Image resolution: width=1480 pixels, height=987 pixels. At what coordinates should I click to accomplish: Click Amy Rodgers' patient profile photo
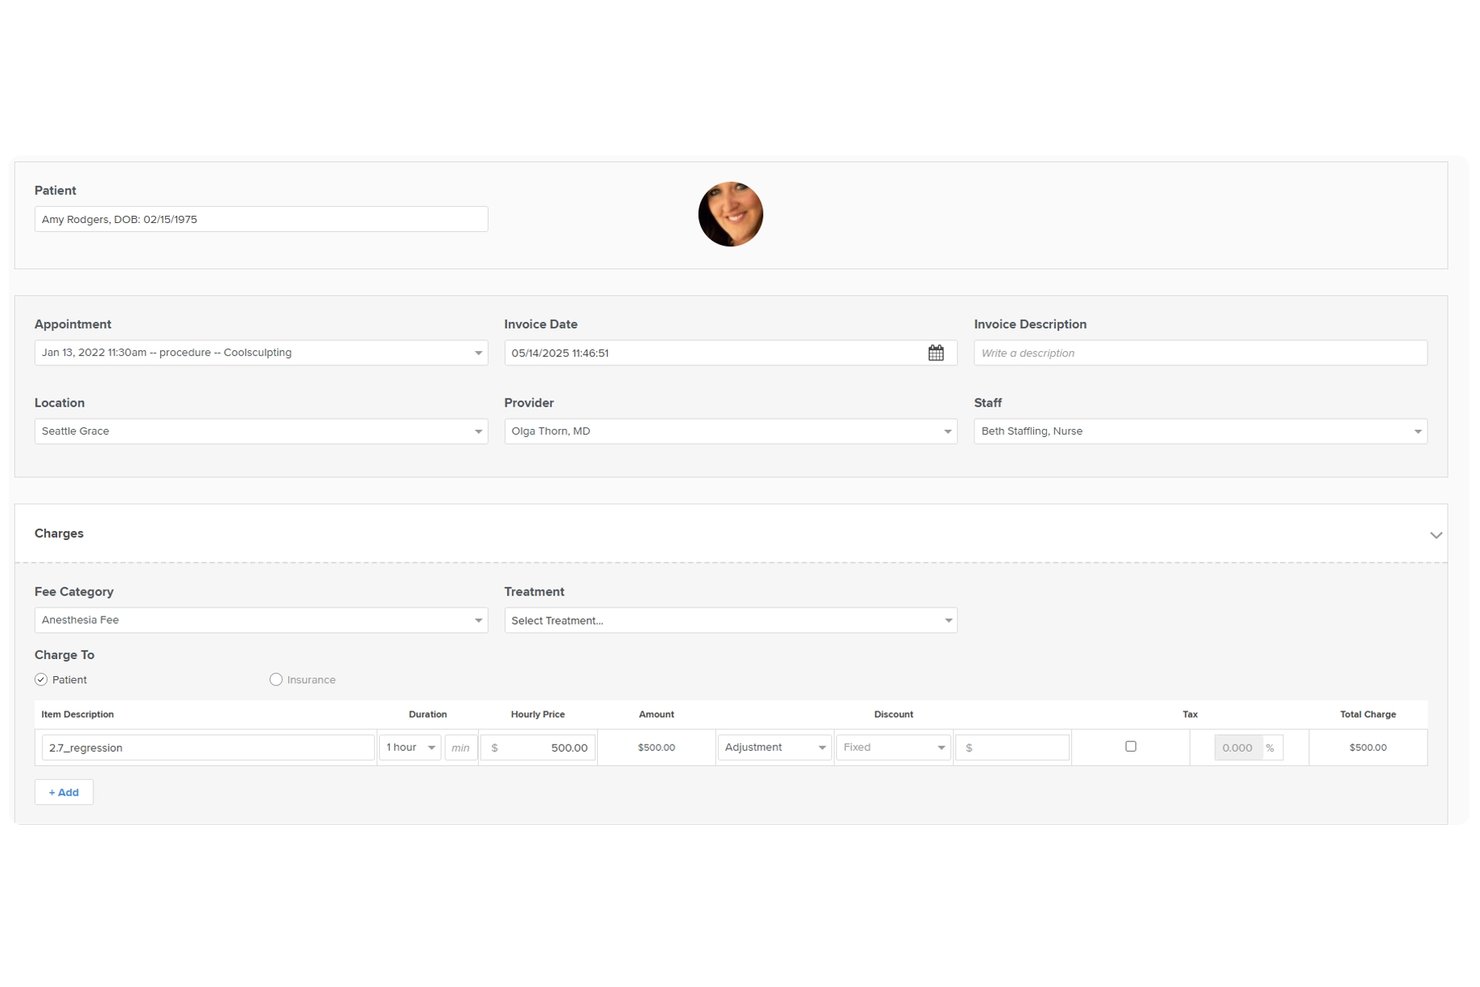click(x=730, y=214)
